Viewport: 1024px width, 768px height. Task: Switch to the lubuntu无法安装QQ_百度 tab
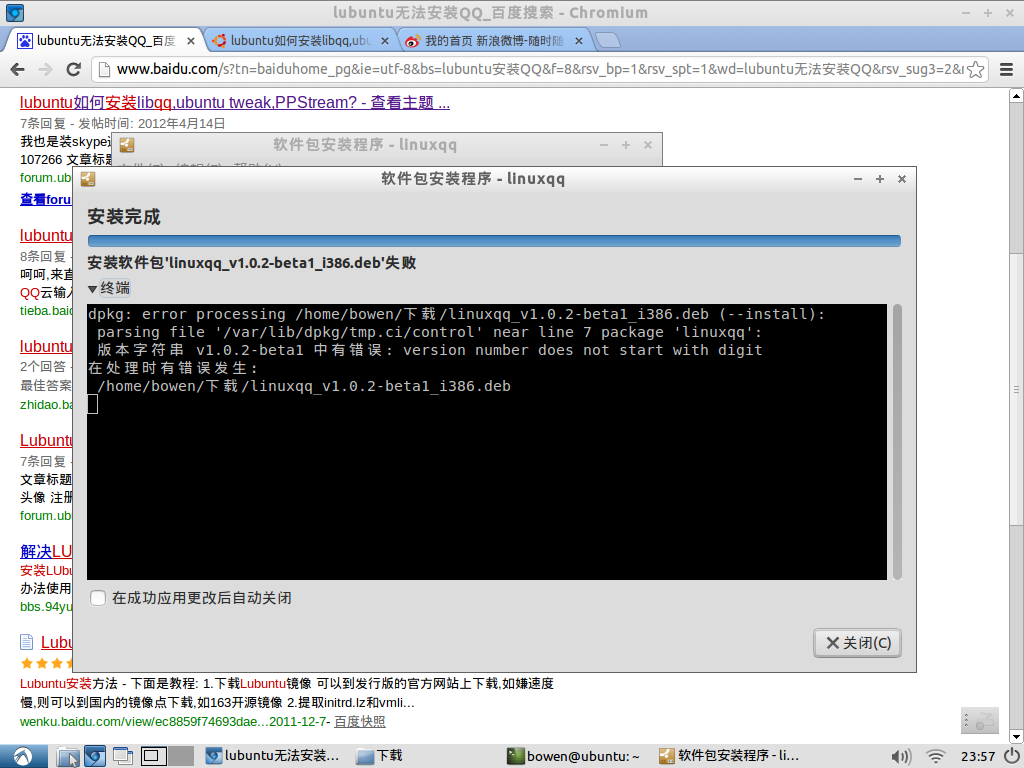[105, 40]
